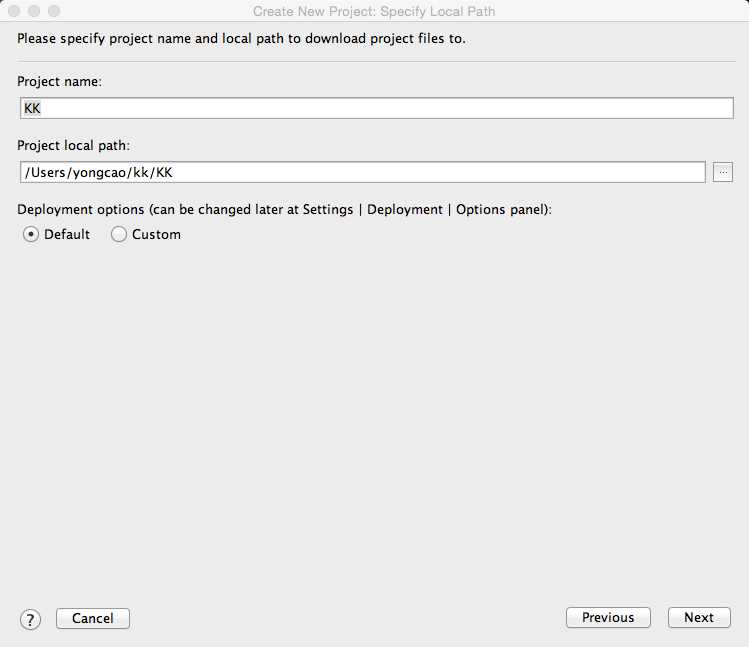749x647 pixels.
Task: Click the Deployment options description label
Action: 284,209
